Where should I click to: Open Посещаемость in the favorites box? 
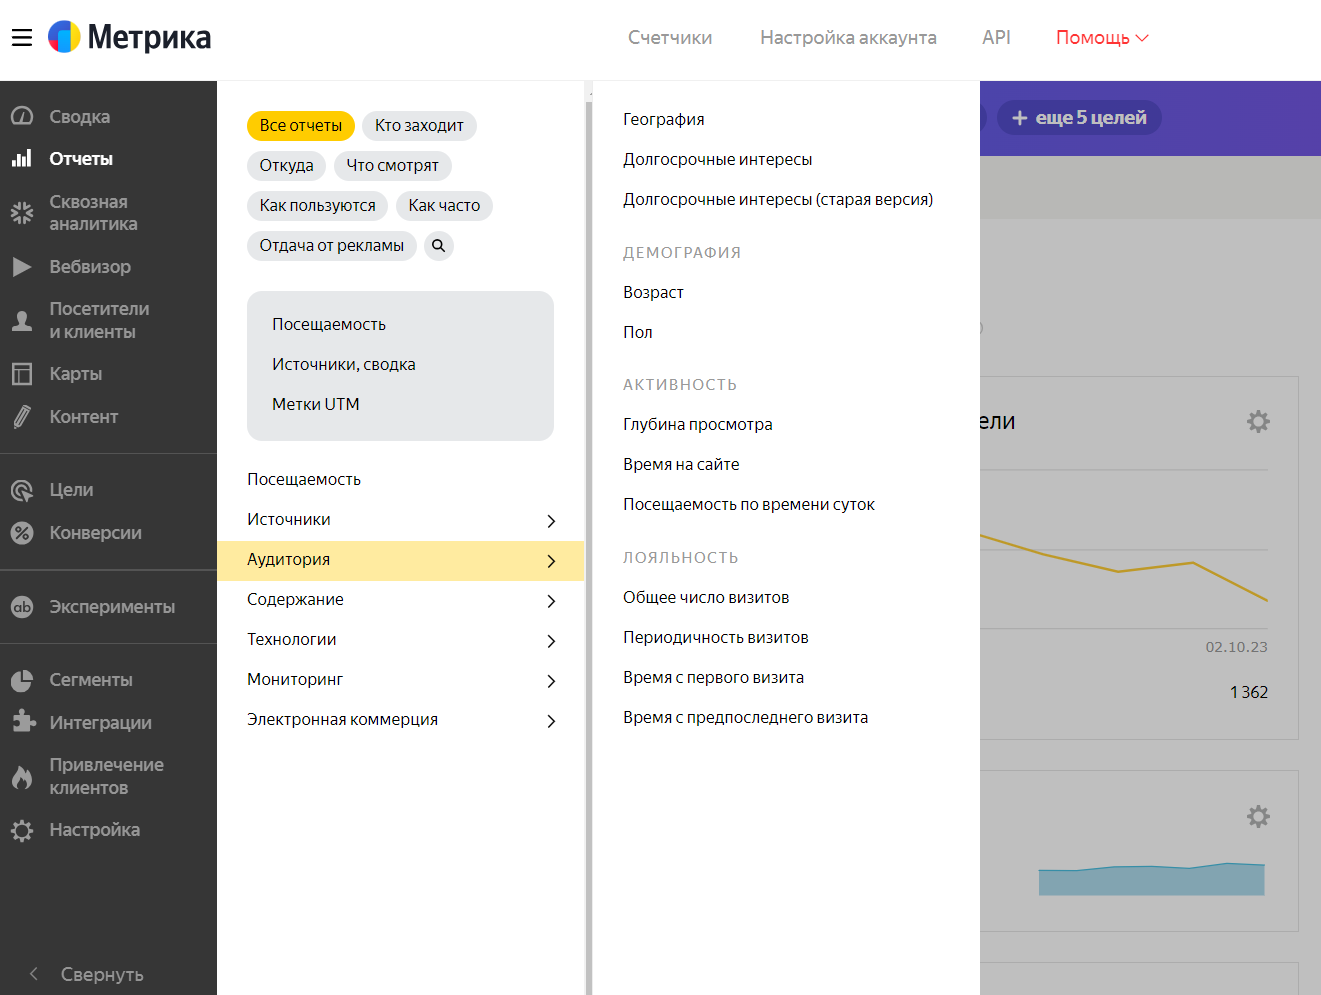click(329, 324)
